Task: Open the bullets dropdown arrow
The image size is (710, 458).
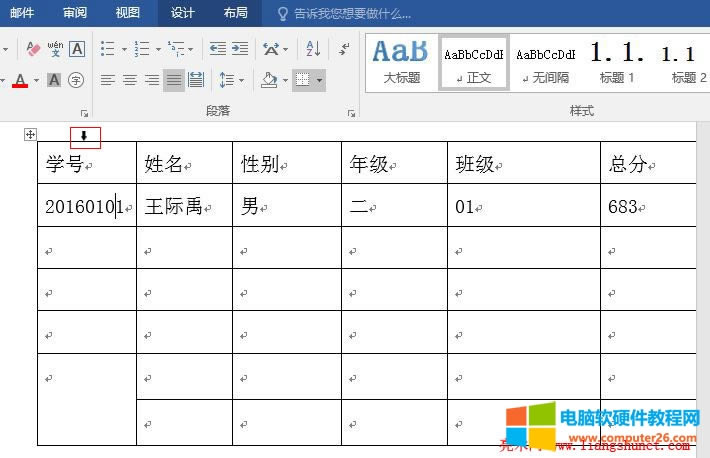Action: (x=124, y=49)
